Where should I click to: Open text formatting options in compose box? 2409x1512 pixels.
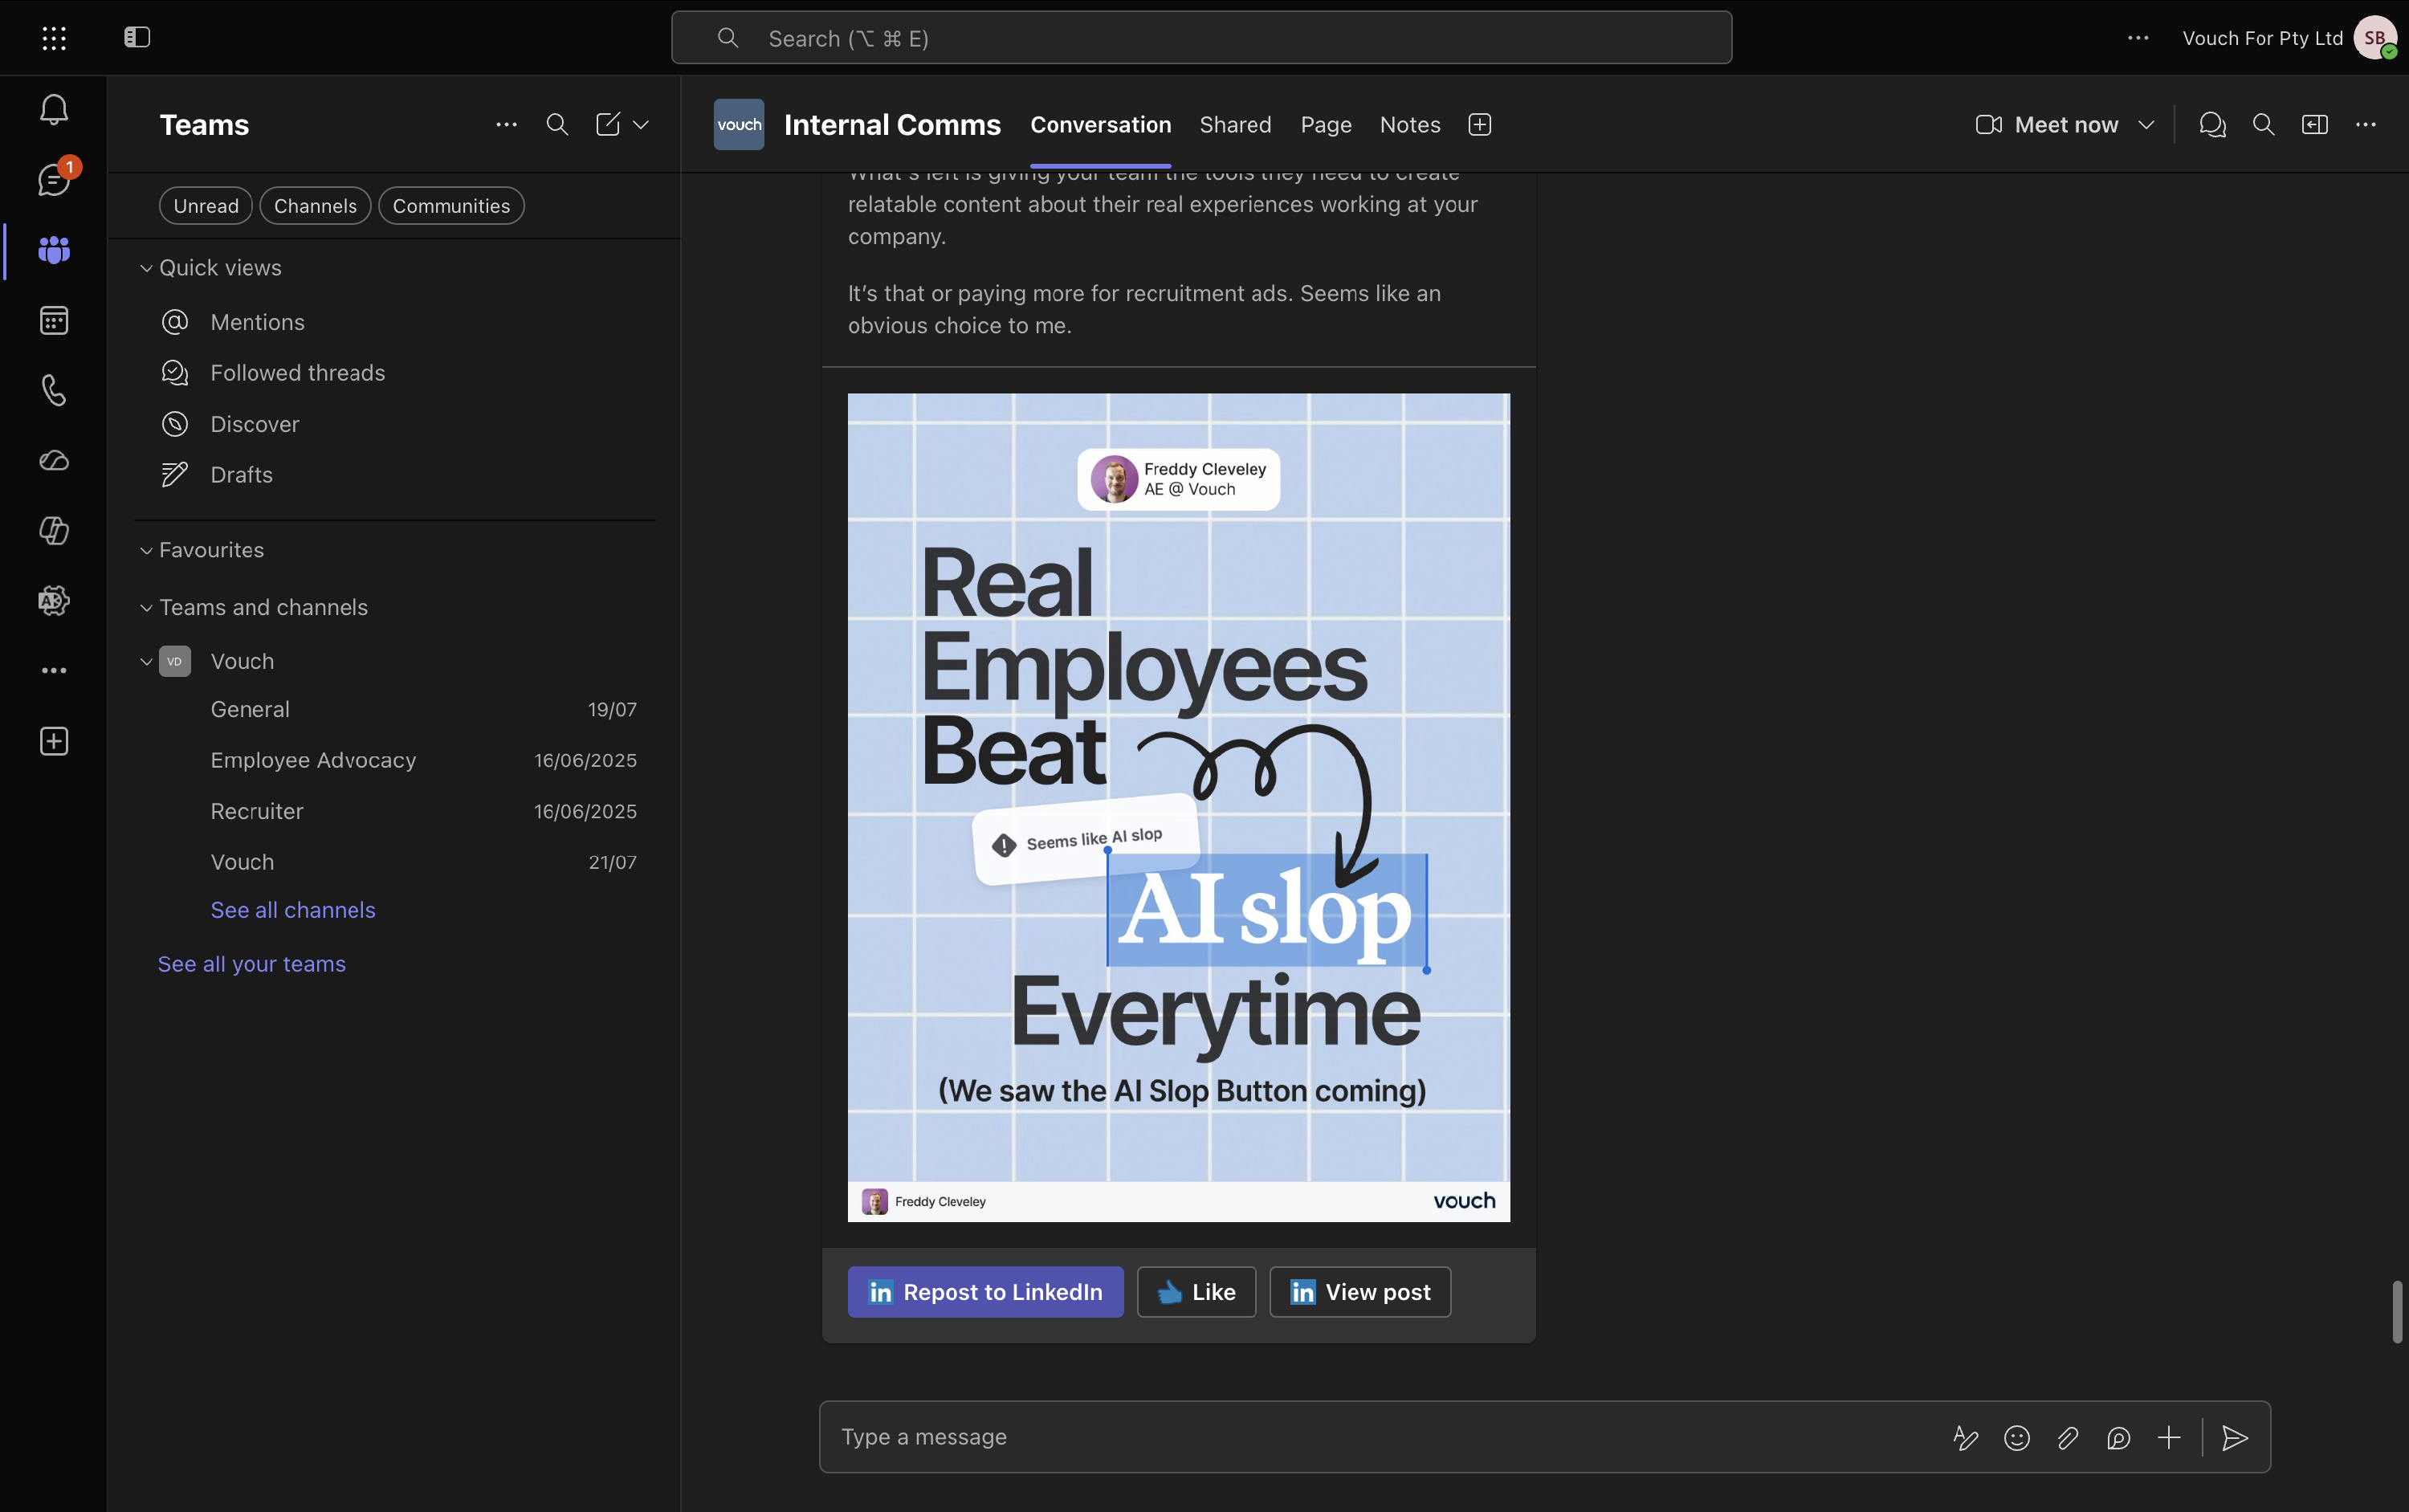click(1966, 1438)
